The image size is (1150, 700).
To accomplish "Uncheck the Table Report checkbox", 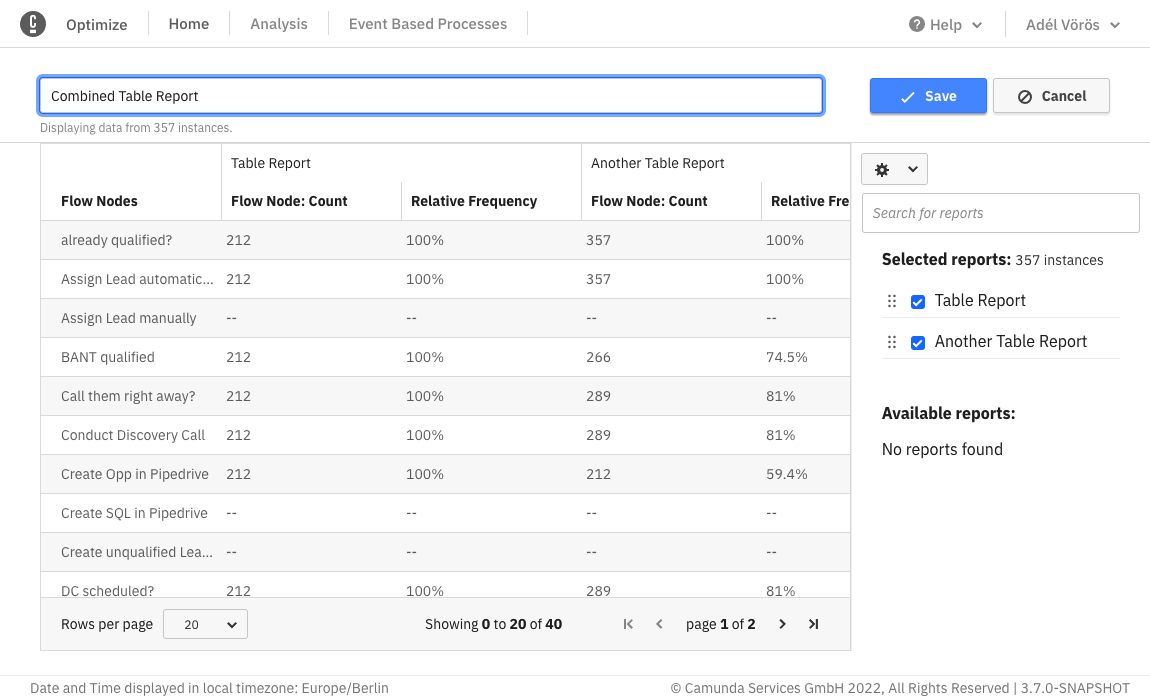I will (918, 302).
